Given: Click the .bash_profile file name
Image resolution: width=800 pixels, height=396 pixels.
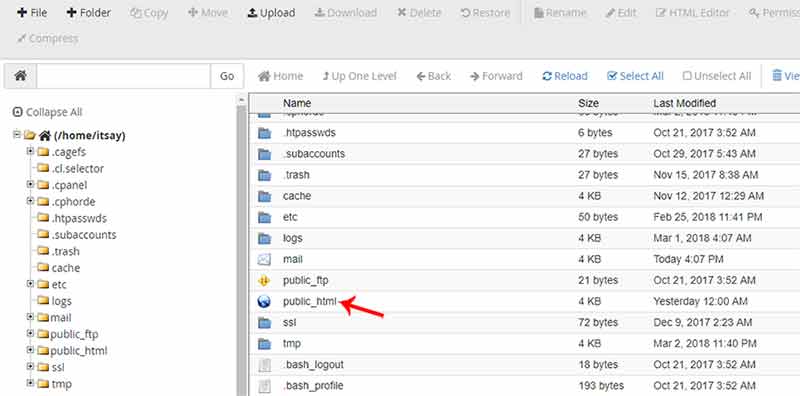Looking at the screenshot, I should (313, 386).
